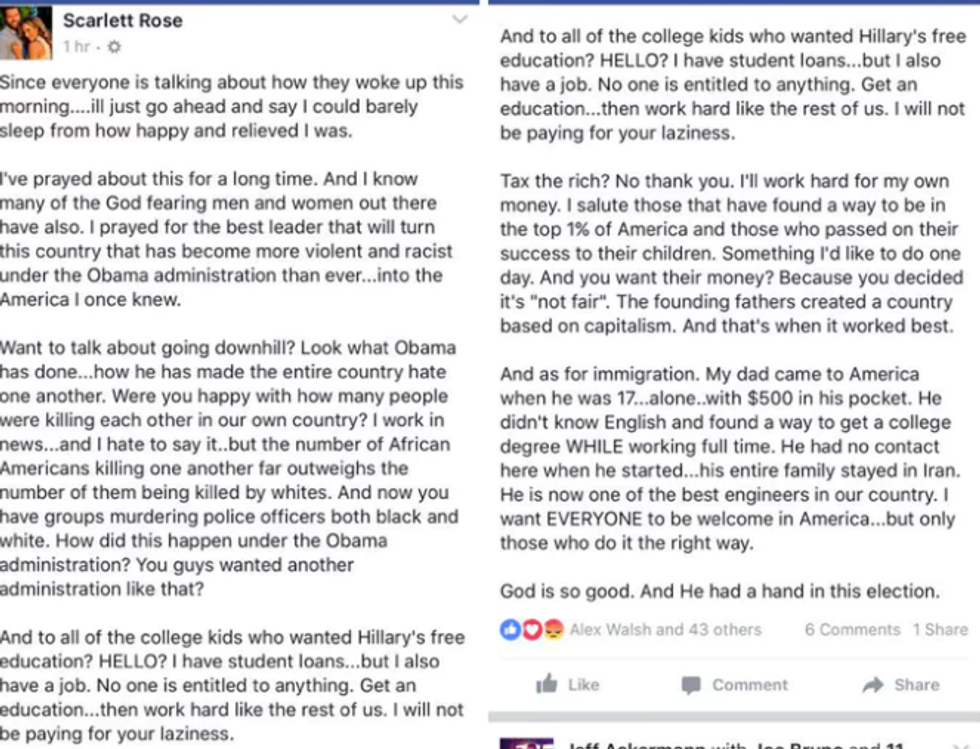Click the 1 hr post timestamp
The width and height of the screenshot is (980, 749).
click(76, 47)
